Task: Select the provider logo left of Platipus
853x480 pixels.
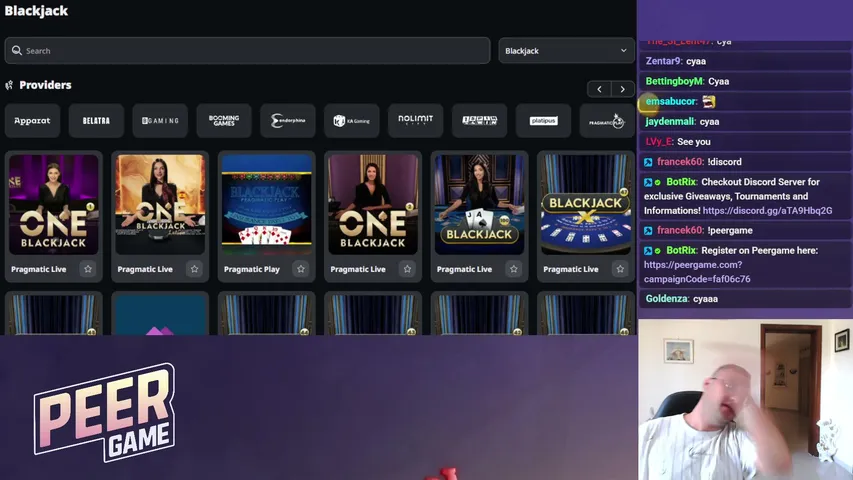Action: coord(479,121)
